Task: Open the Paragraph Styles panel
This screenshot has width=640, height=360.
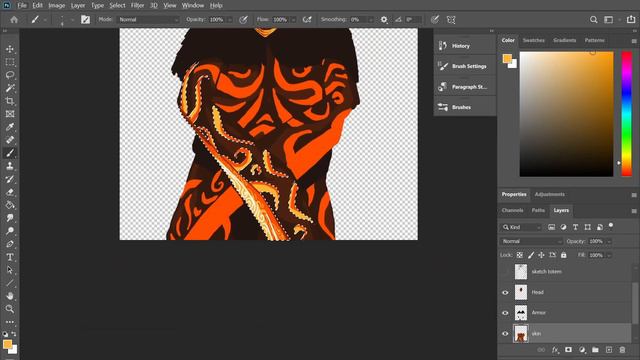Action: click(x=464, y=87)
